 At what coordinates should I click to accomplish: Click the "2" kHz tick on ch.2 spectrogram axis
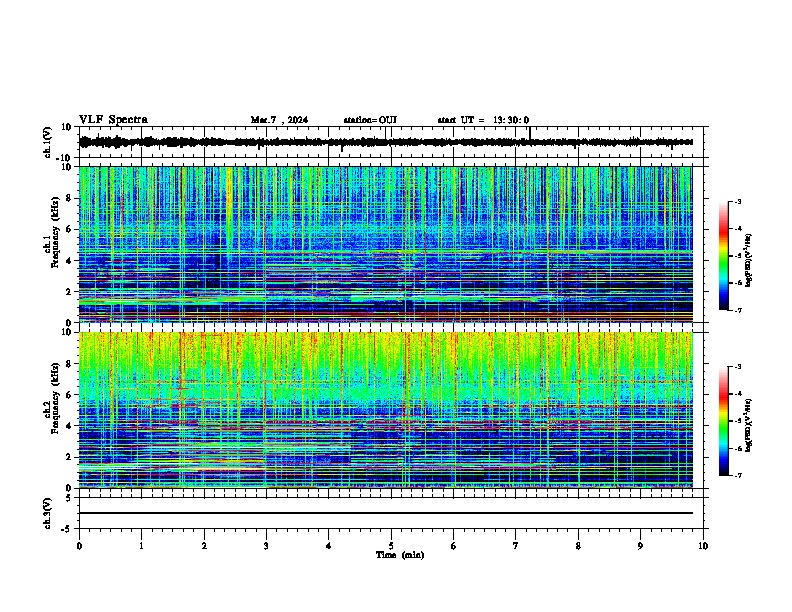pyautogui.click(x=69, y=457)
